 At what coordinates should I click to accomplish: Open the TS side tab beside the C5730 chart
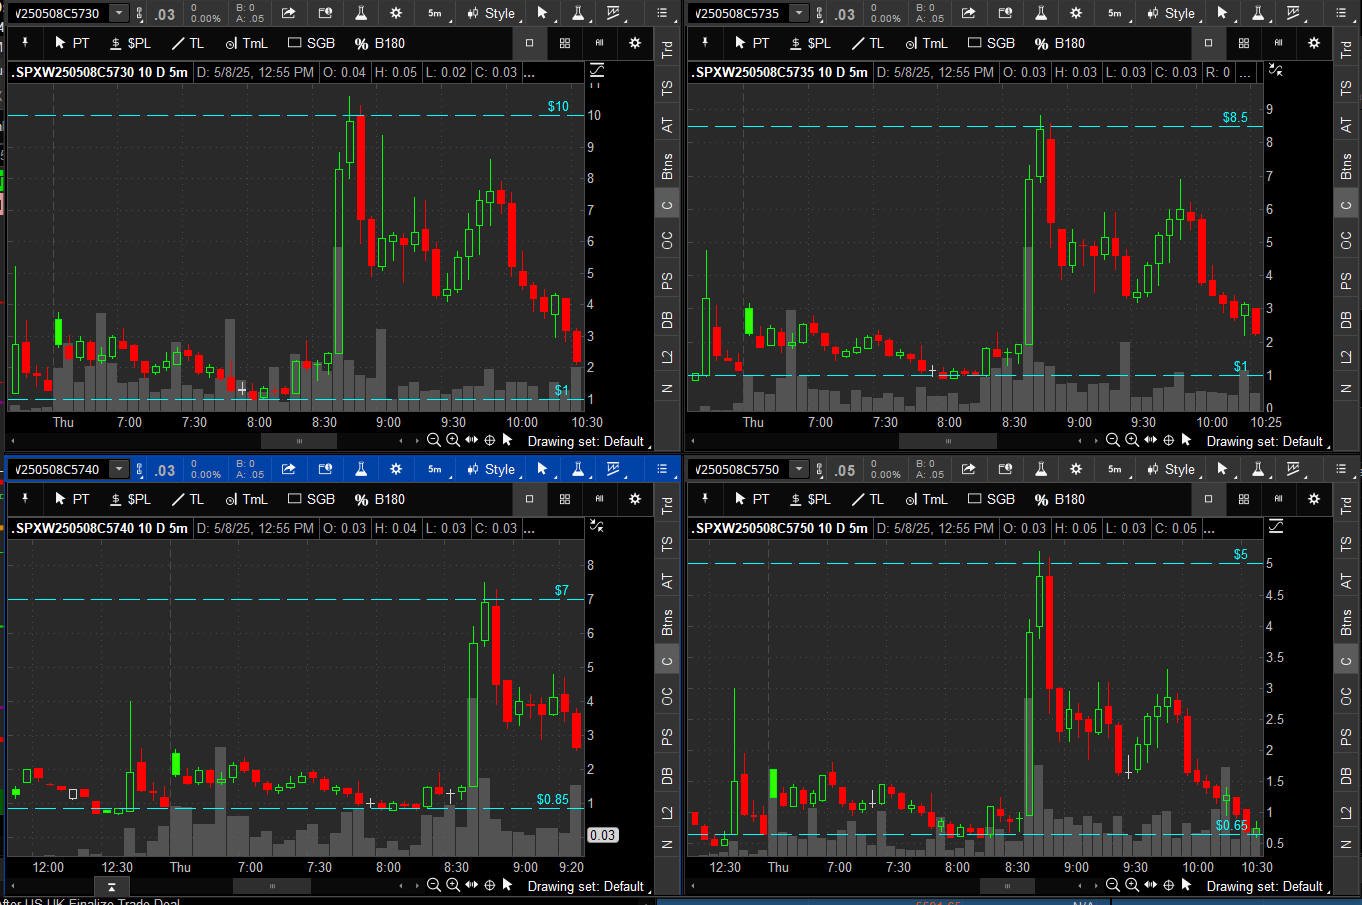pyautogui.click(x=667, y=88)
